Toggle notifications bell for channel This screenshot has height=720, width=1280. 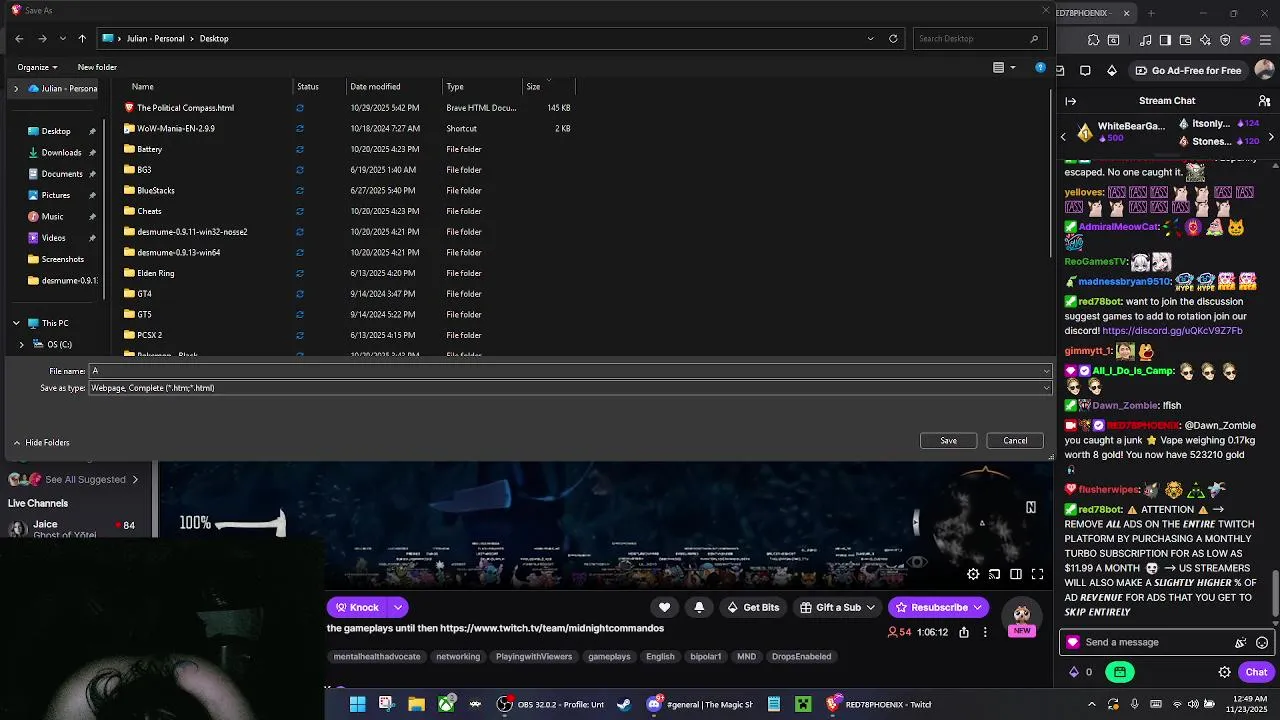click(699, 607)
